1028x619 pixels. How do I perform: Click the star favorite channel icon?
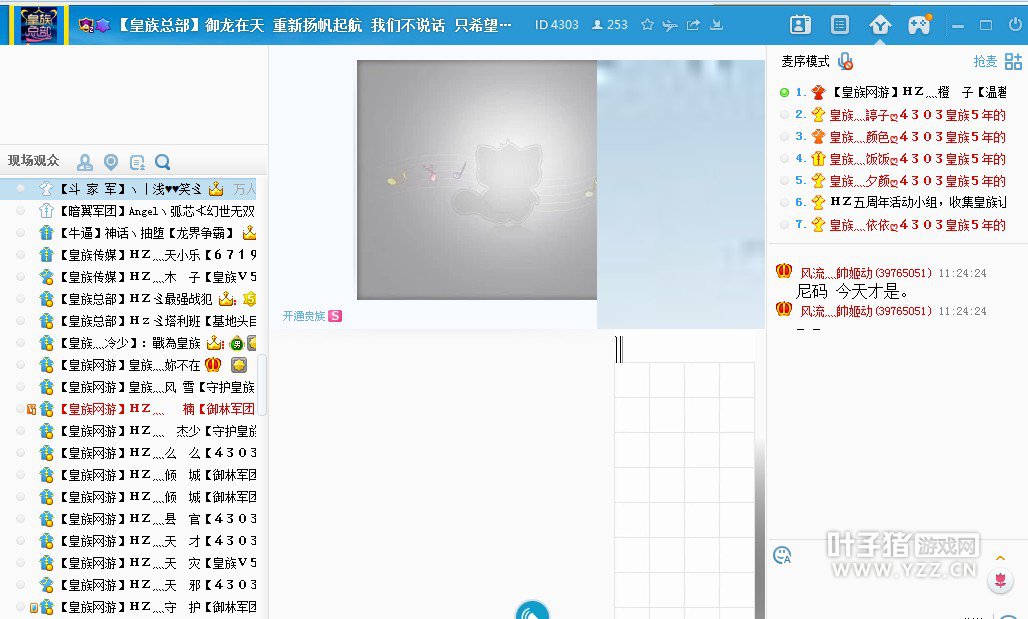tap(647, 25)
